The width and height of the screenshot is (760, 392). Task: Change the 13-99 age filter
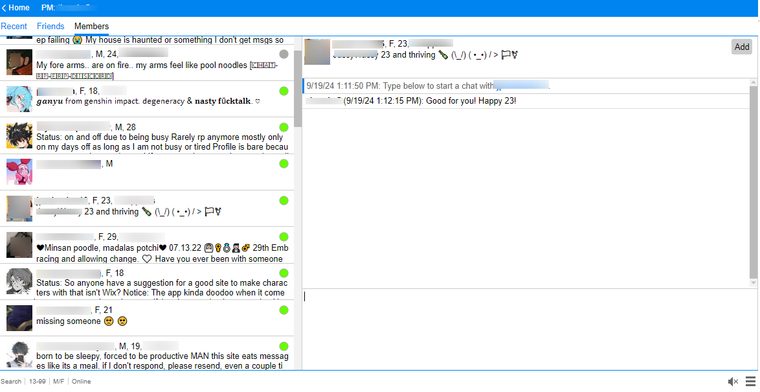37,382
